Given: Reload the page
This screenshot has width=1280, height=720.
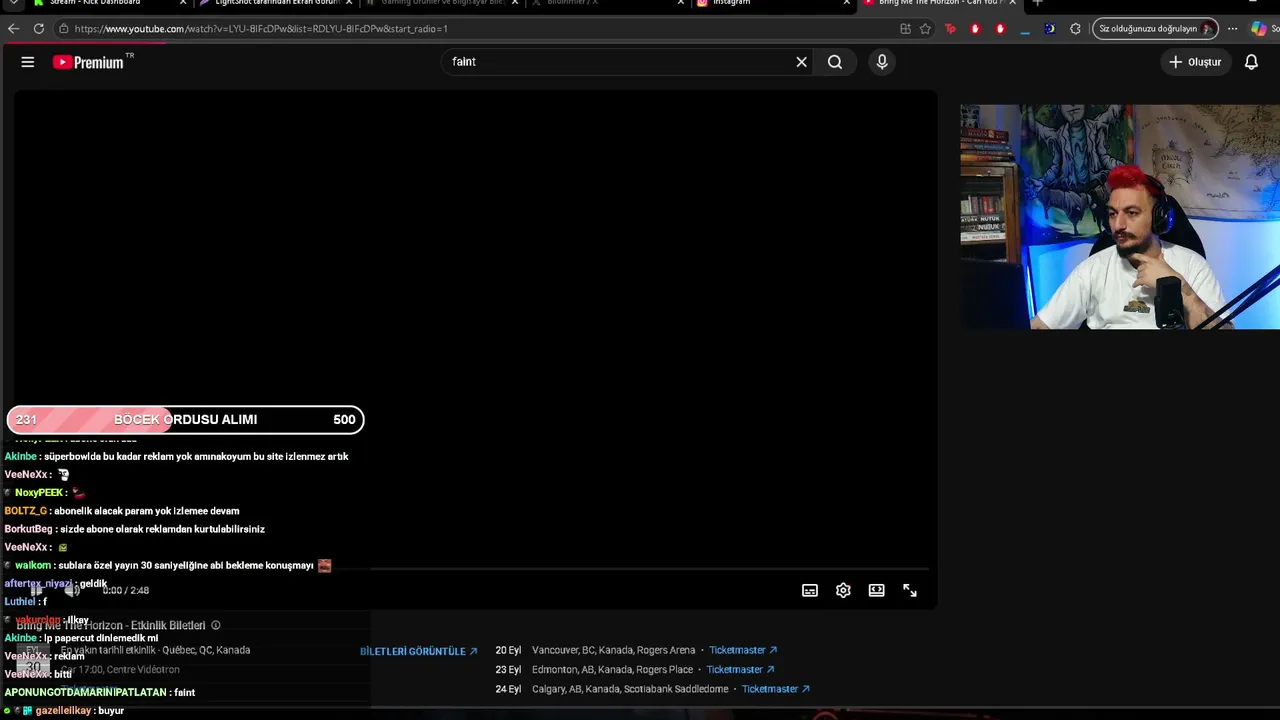Looking at the screenshot, I should (x=39, y=29).
